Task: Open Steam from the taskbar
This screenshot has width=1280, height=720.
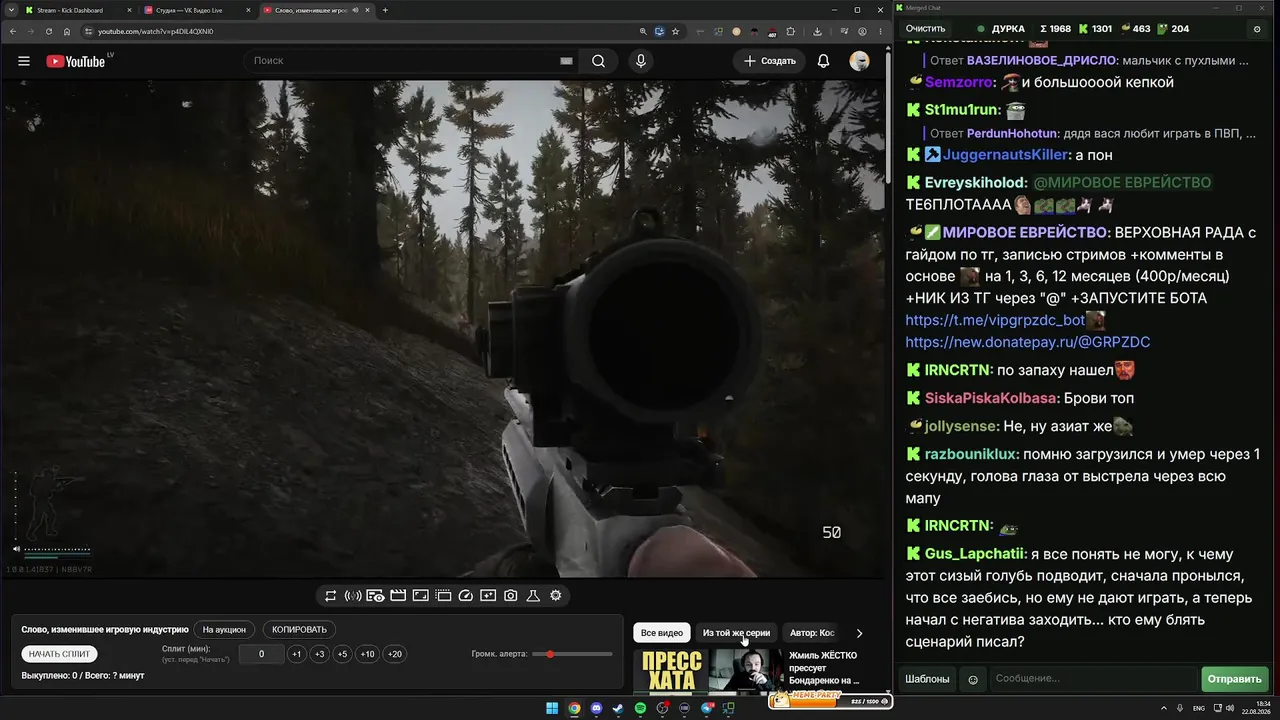Action: click(618, 708)
